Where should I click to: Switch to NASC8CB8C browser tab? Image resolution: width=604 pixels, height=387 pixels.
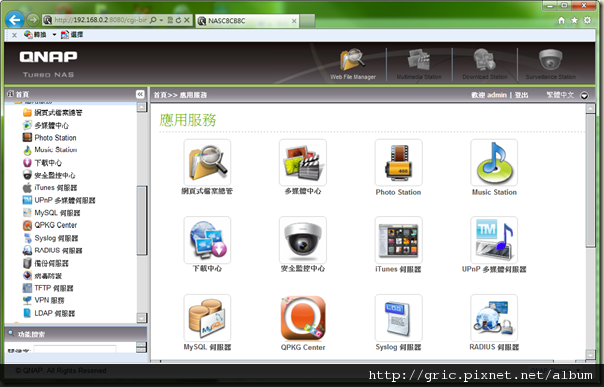click(x=247, y=21)
